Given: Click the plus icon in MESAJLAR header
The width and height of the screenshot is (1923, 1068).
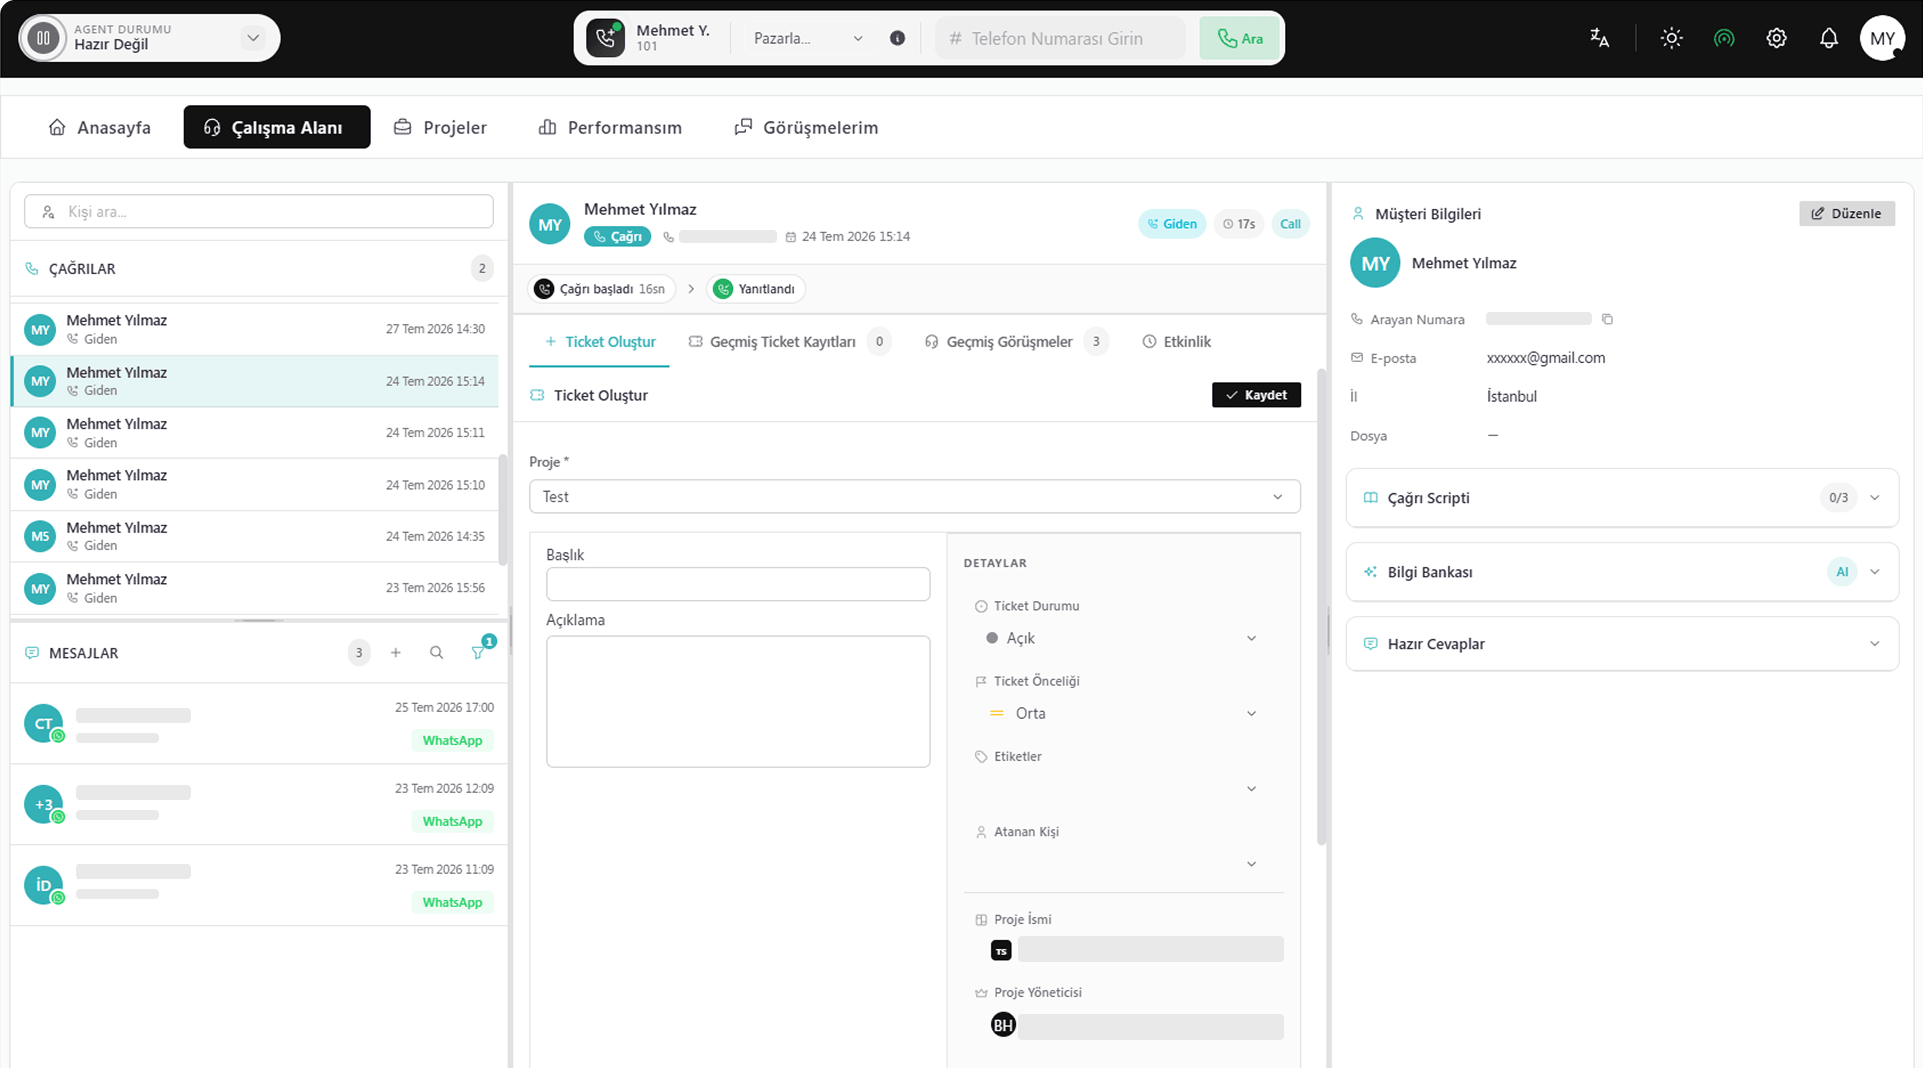Looking at the screenshot, I should pos(395,653).
